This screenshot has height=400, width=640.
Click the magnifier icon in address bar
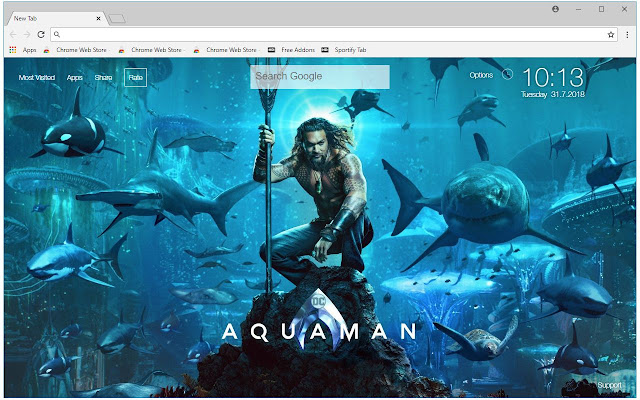click(57, 35)
